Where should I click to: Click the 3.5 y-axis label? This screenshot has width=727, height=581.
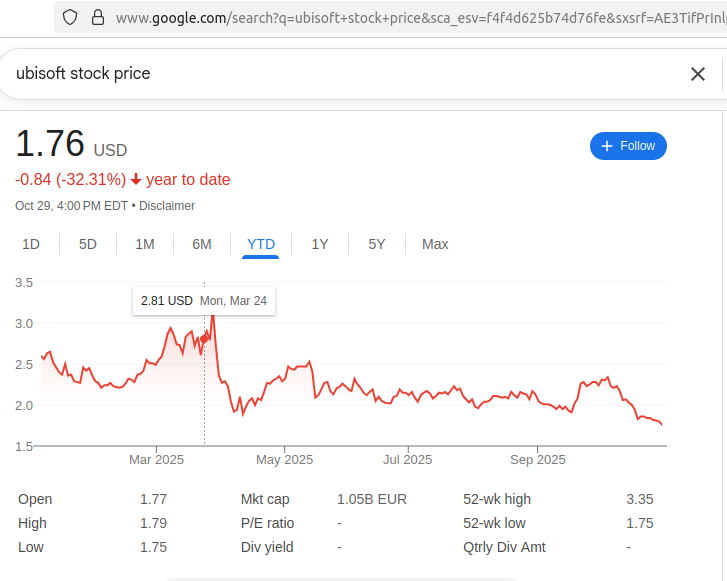coord(24,283)
